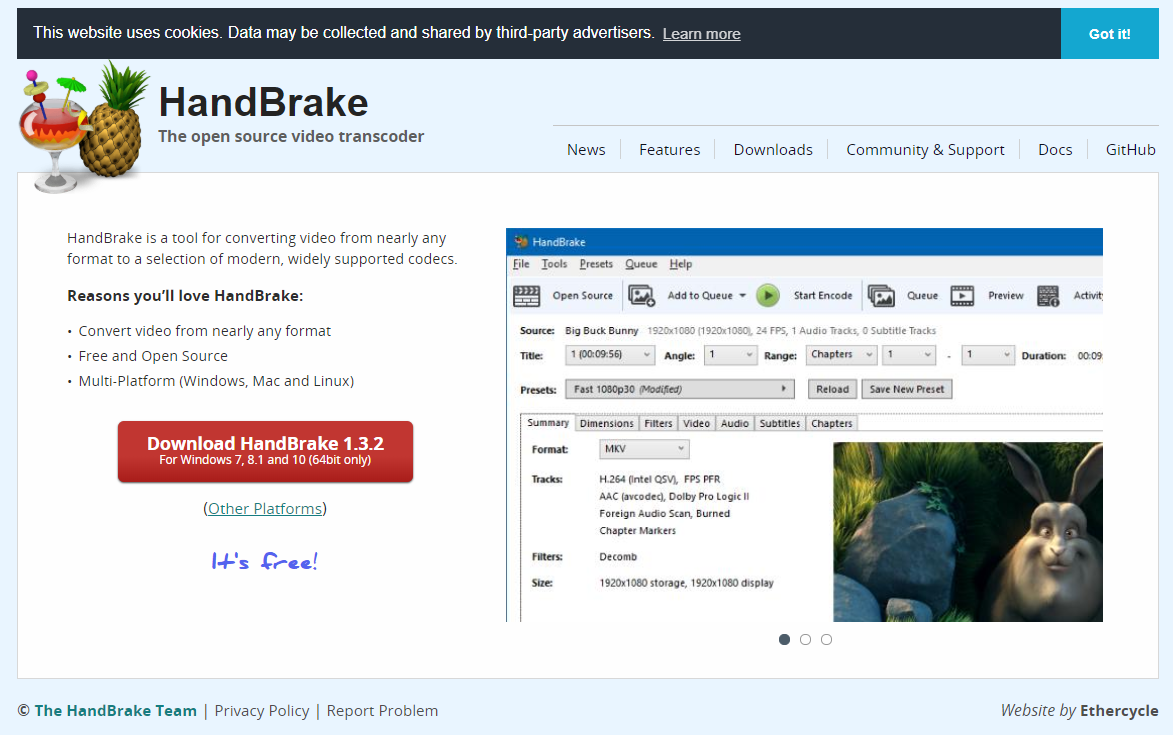This screenshot has width=1173, height=735.
Task: Click the Preview film frame icon
Action: pos(962,296)
